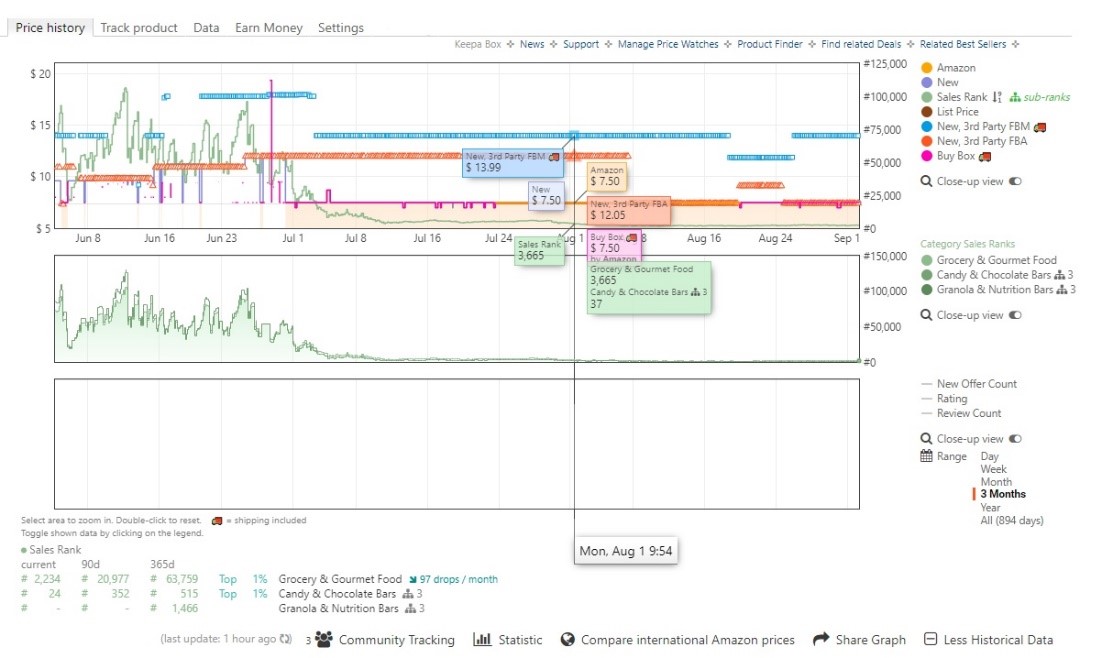The height and width of the screenshot is (658, 1102).
Task: Click the Candy & Chocolate Bars green dot
Action: click(927, 275)
